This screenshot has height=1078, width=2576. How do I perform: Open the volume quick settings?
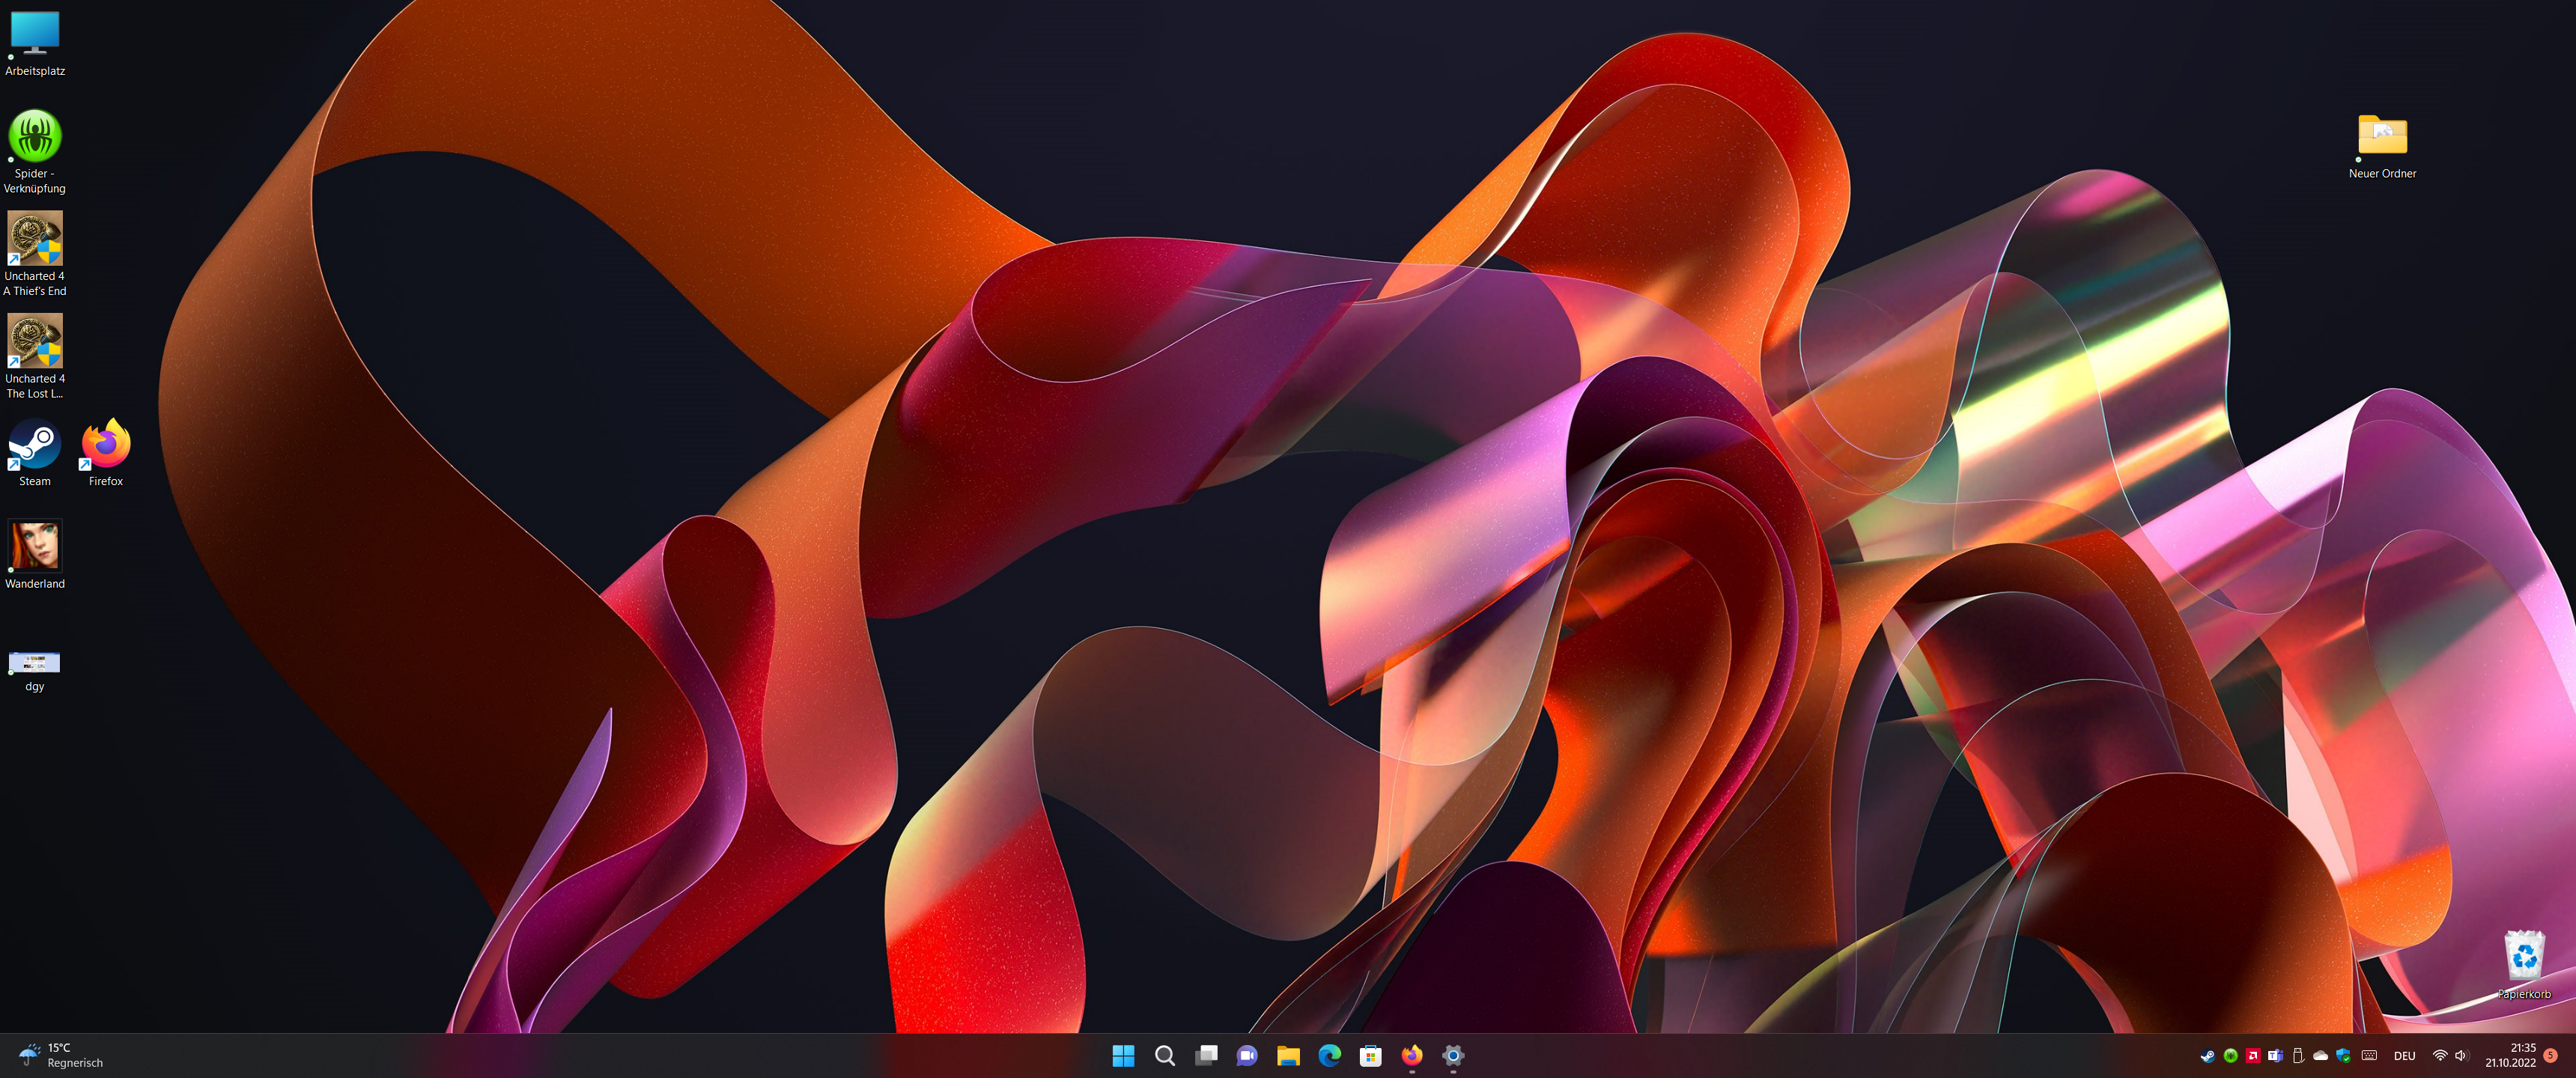click(2461, 1055)
